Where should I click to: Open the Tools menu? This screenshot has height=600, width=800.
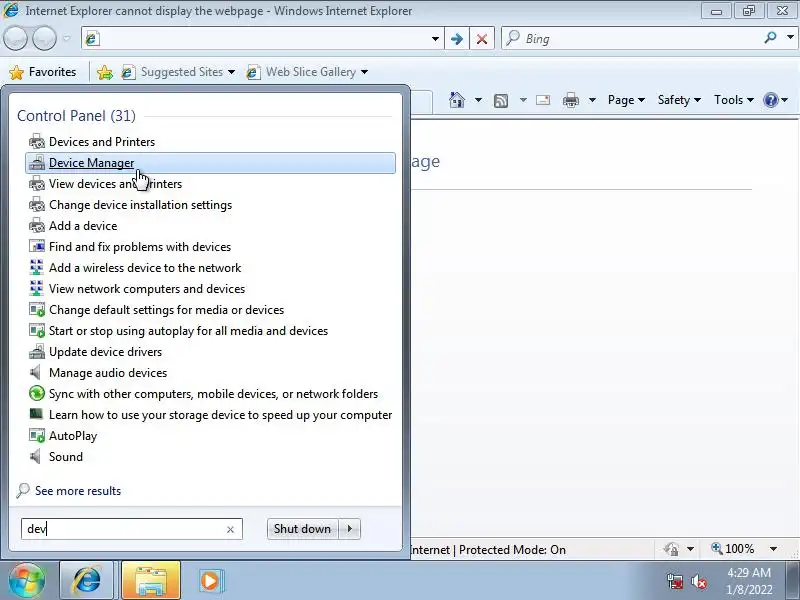pyautogui.click(x=734, y=100)
